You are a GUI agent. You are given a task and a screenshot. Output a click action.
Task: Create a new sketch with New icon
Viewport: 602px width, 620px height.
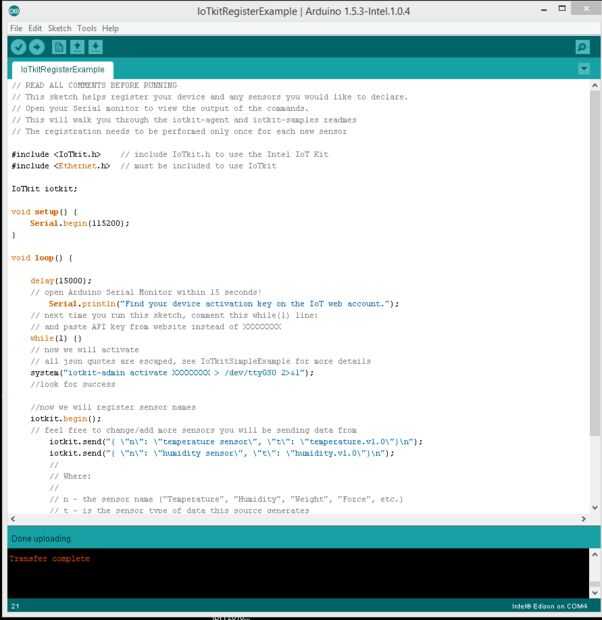59,47
